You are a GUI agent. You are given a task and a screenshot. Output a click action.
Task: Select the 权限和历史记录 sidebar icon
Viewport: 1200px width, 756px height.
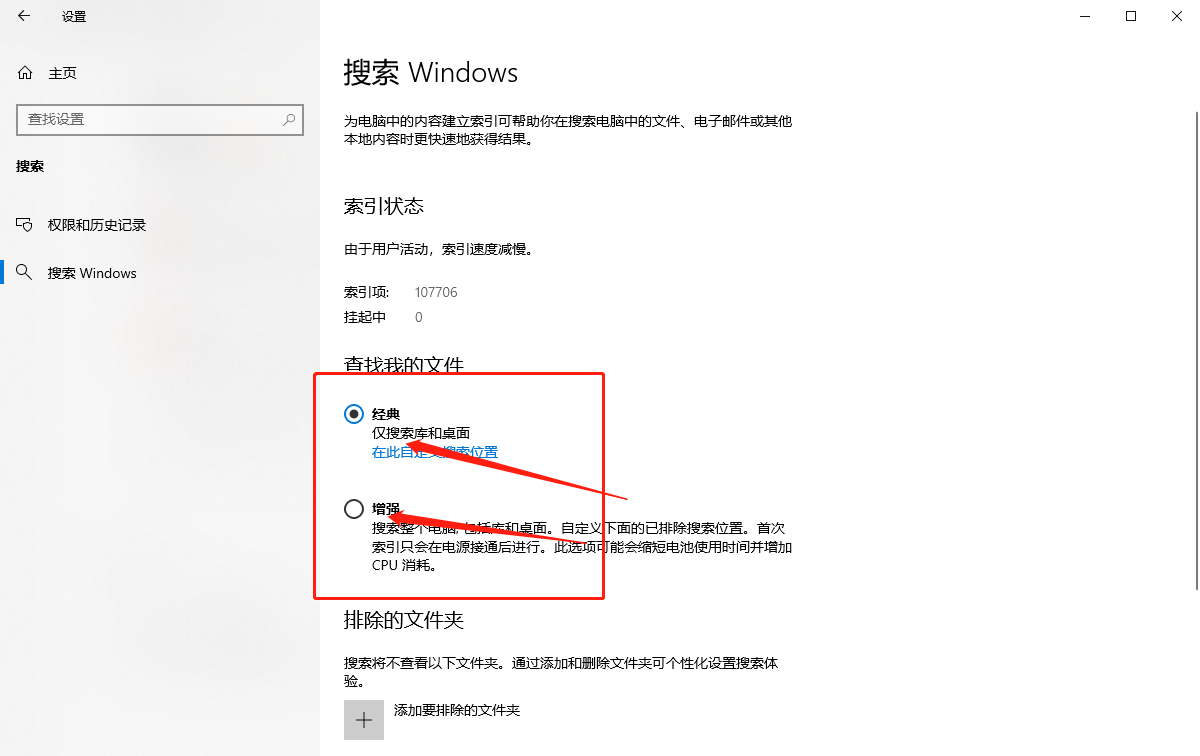25,225
